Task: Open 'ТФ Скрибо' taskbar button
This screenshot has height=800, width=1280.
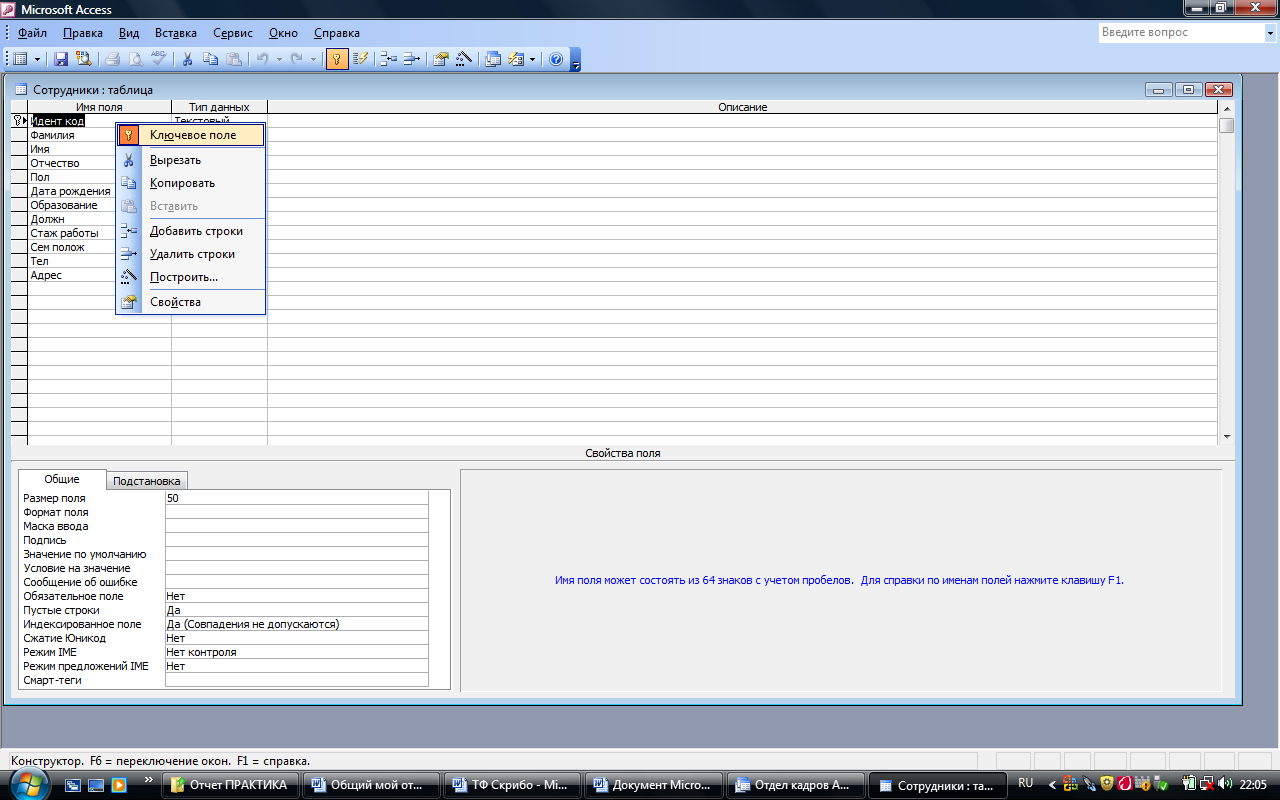Action: click(x=510, y=785)
